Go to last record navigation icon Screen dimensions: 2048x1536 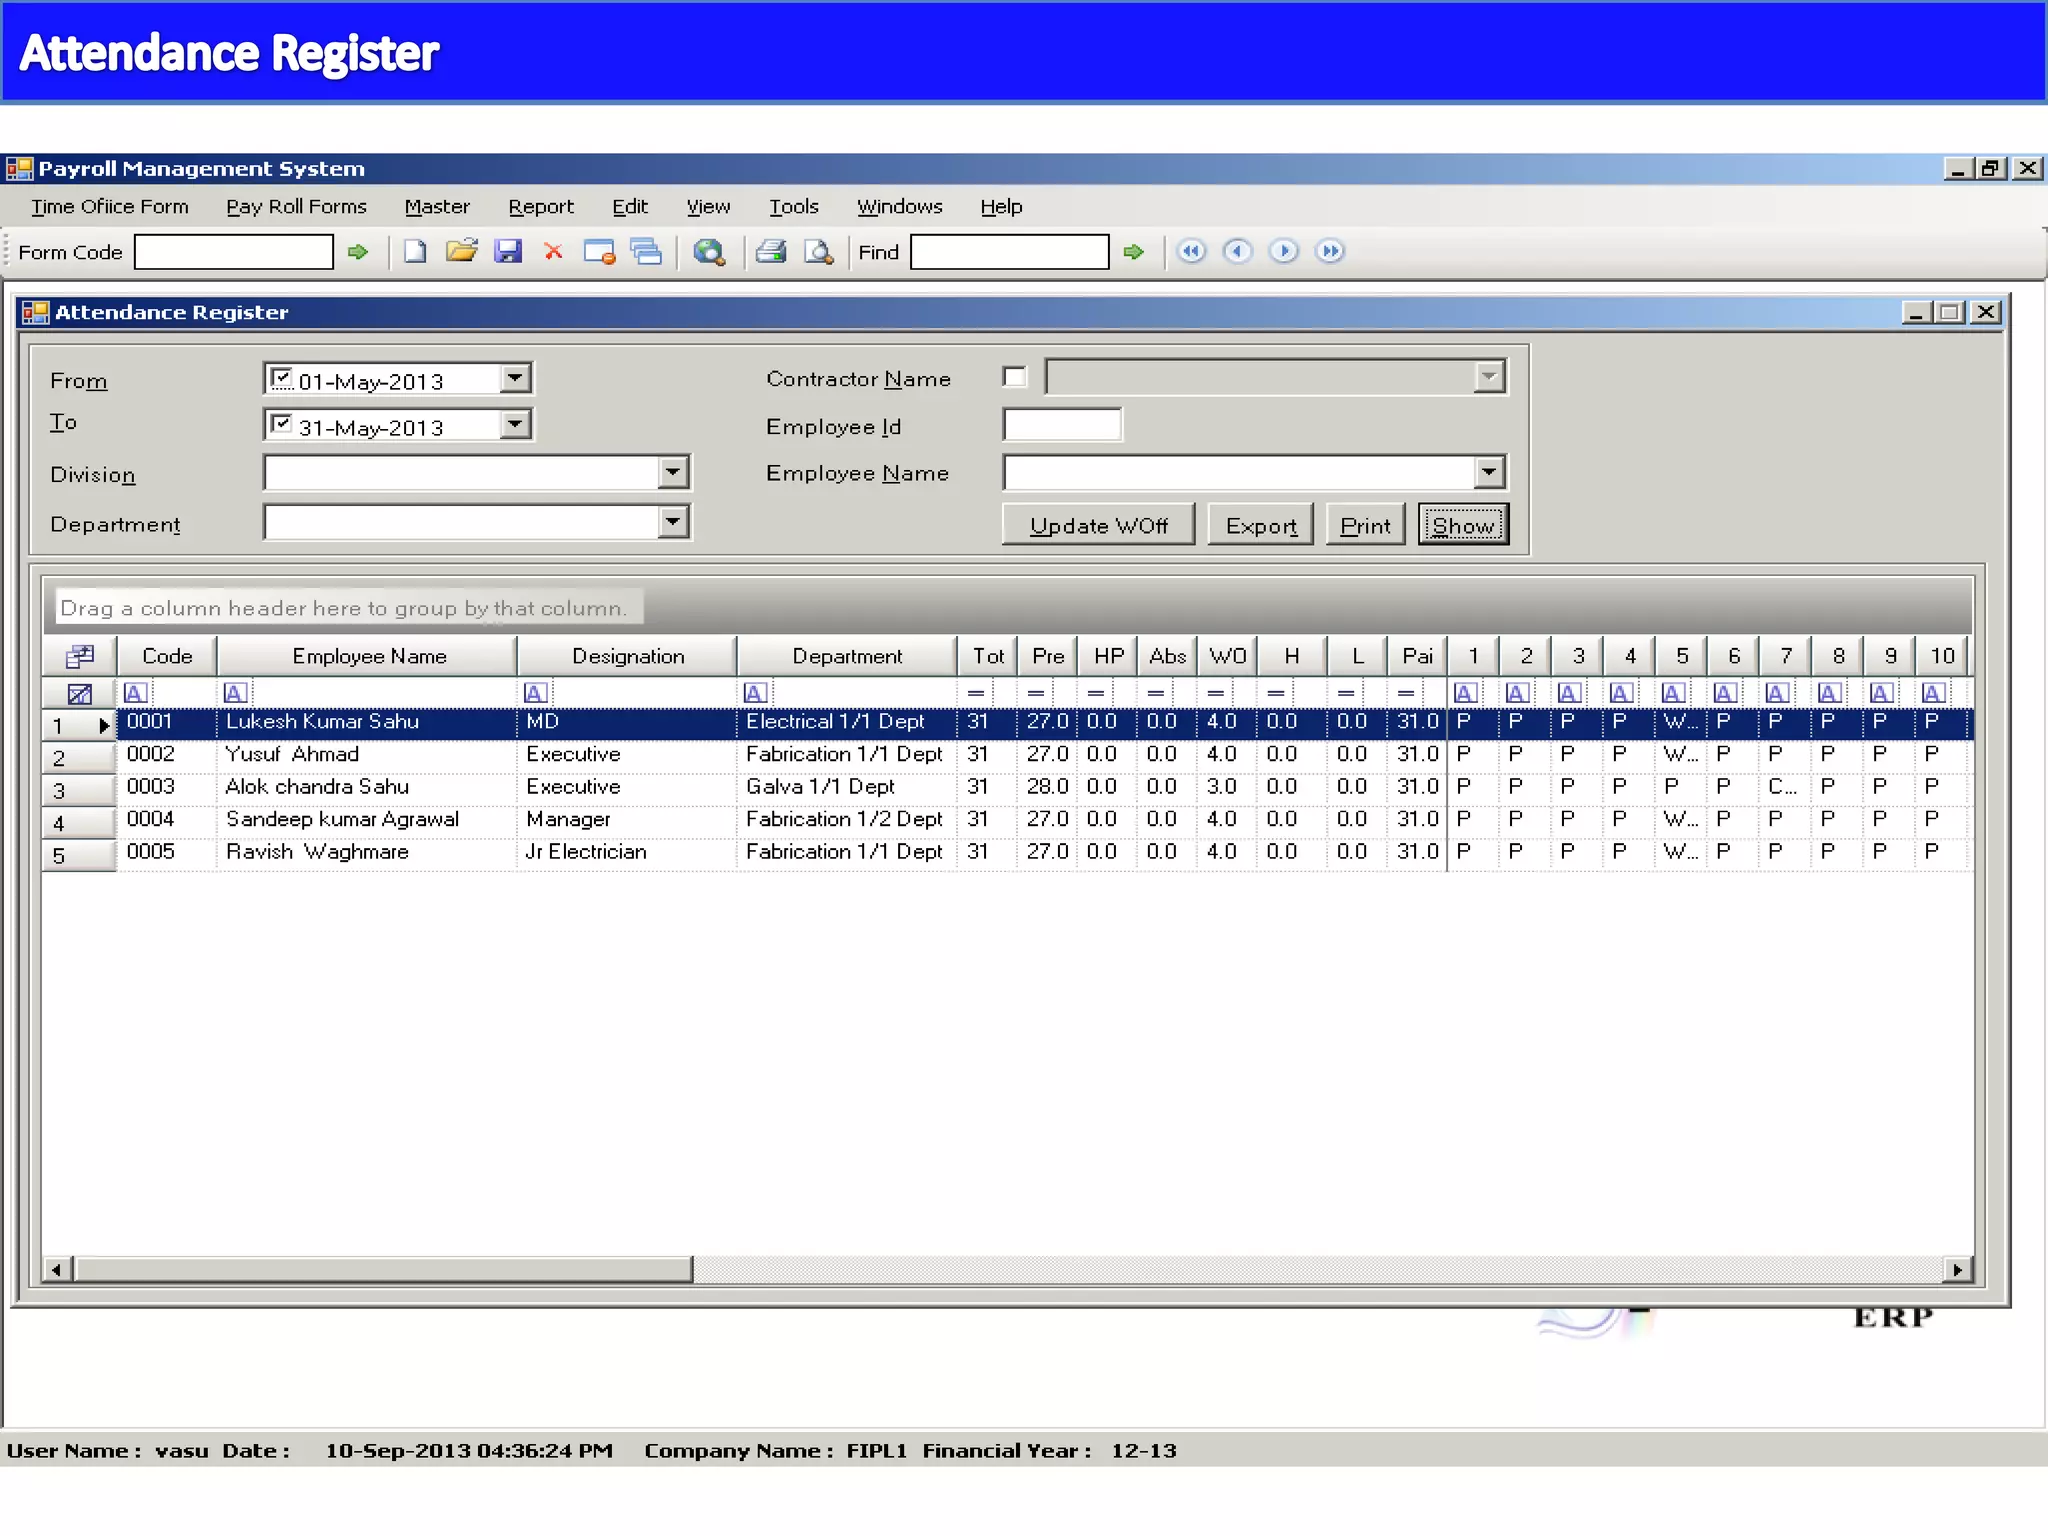(1330, 251)
